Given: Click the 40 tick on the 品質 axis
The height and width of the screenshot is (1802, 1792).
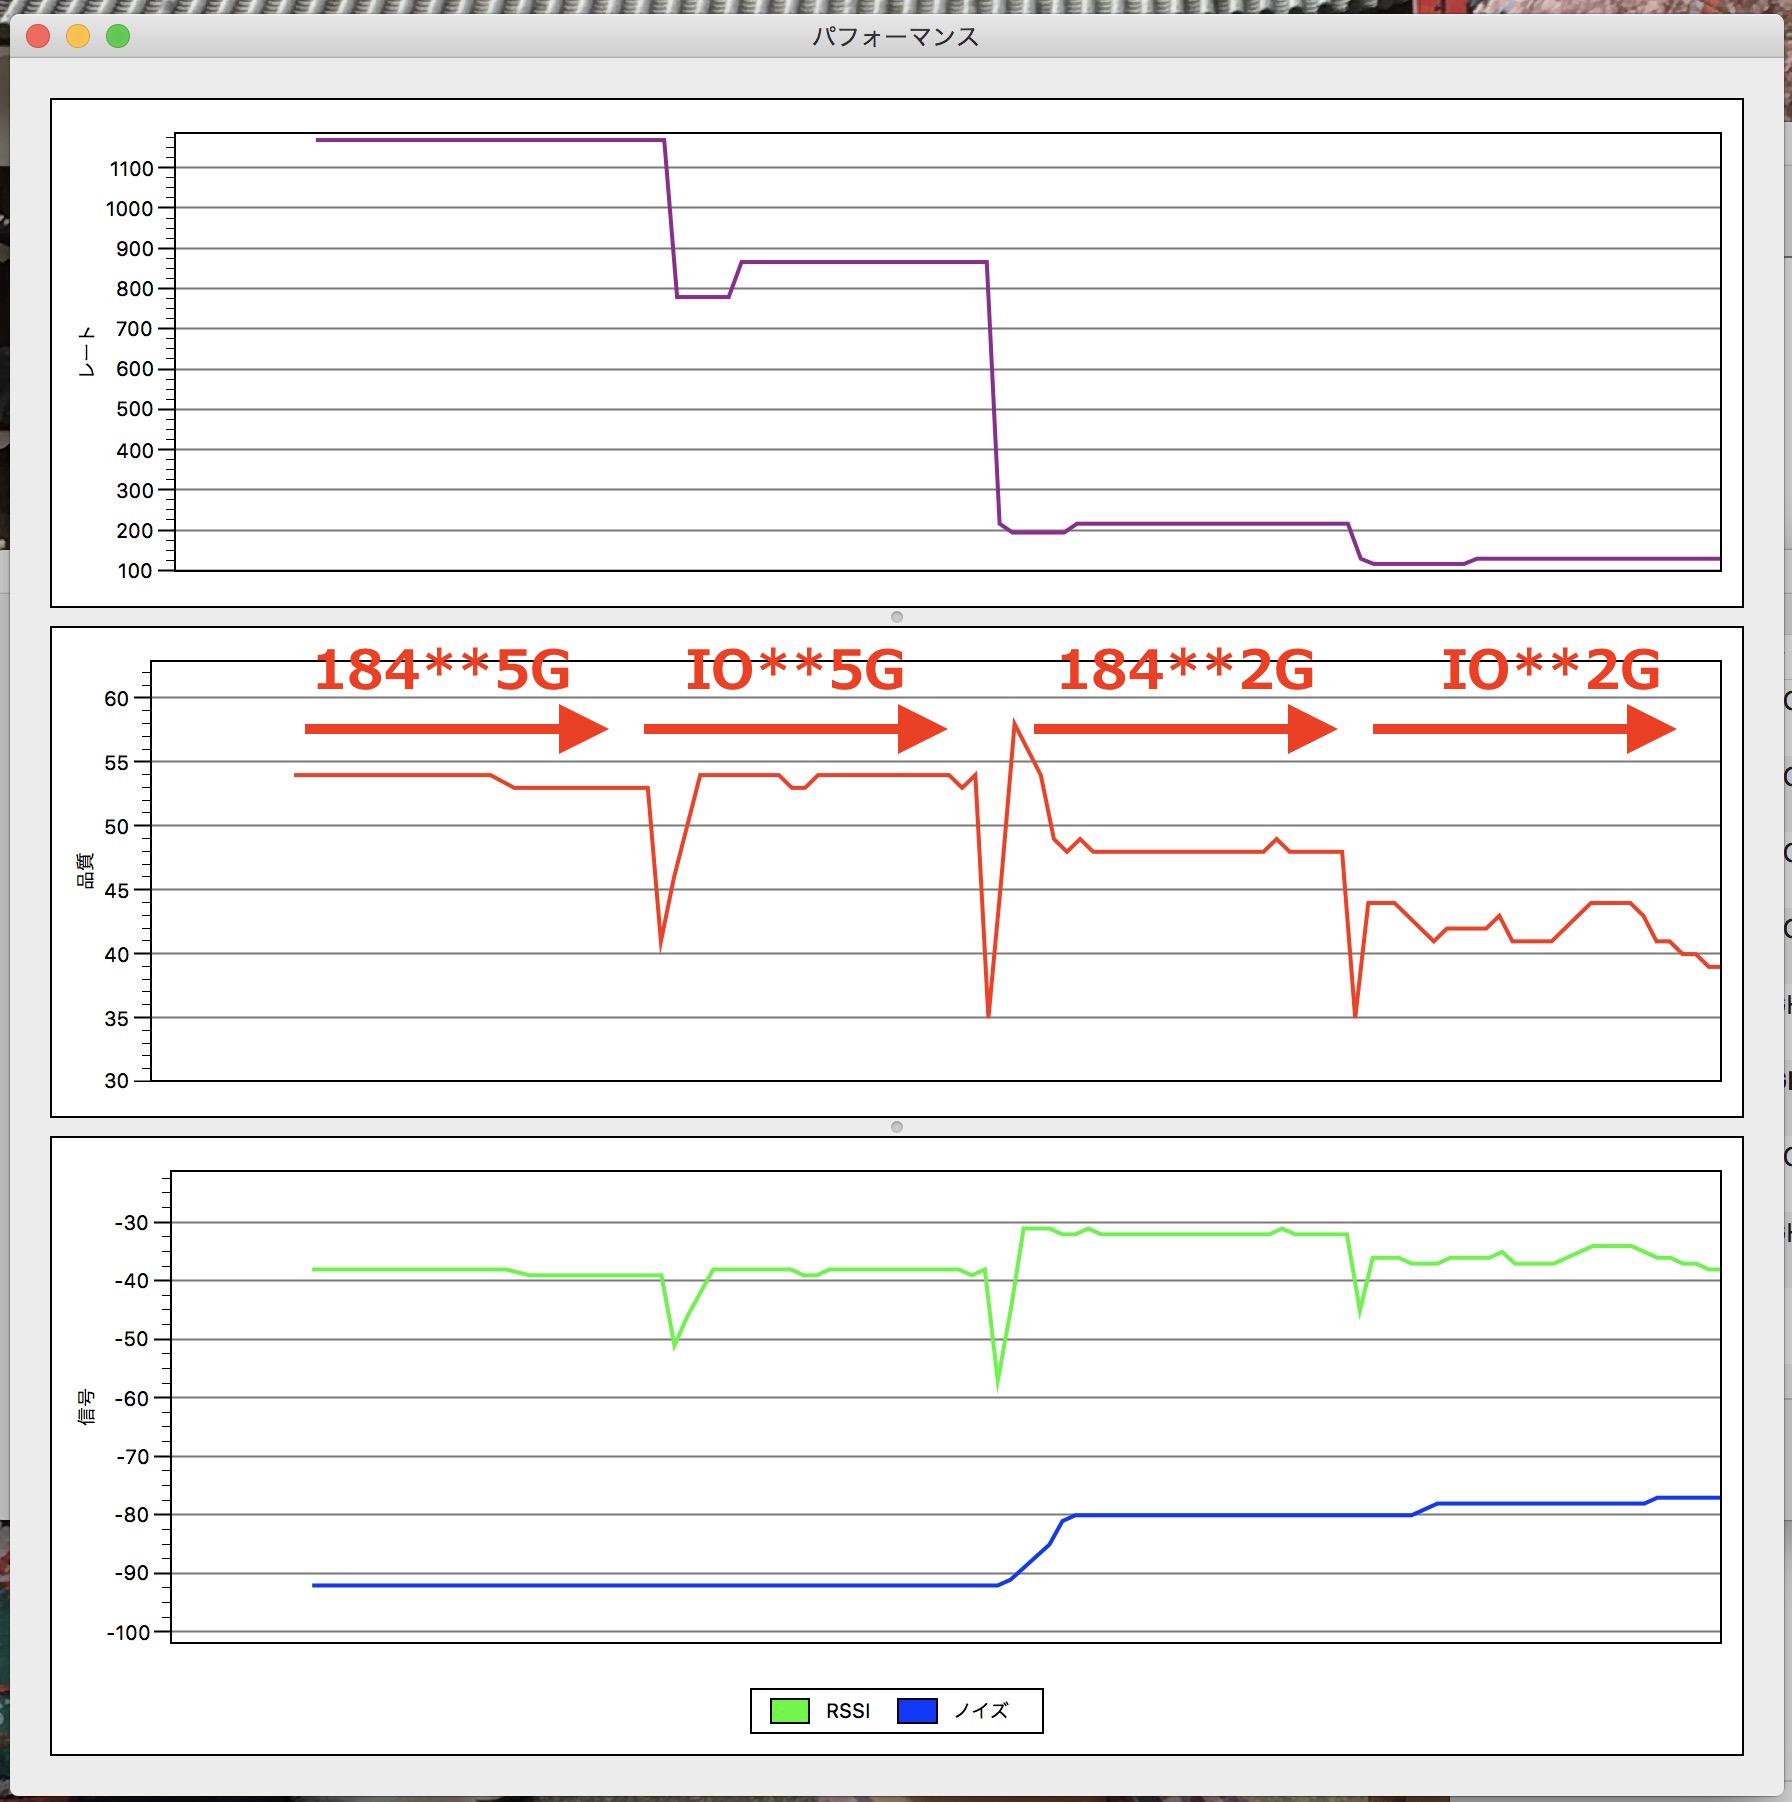Looking at the screenshot, I should pos(117,955).
